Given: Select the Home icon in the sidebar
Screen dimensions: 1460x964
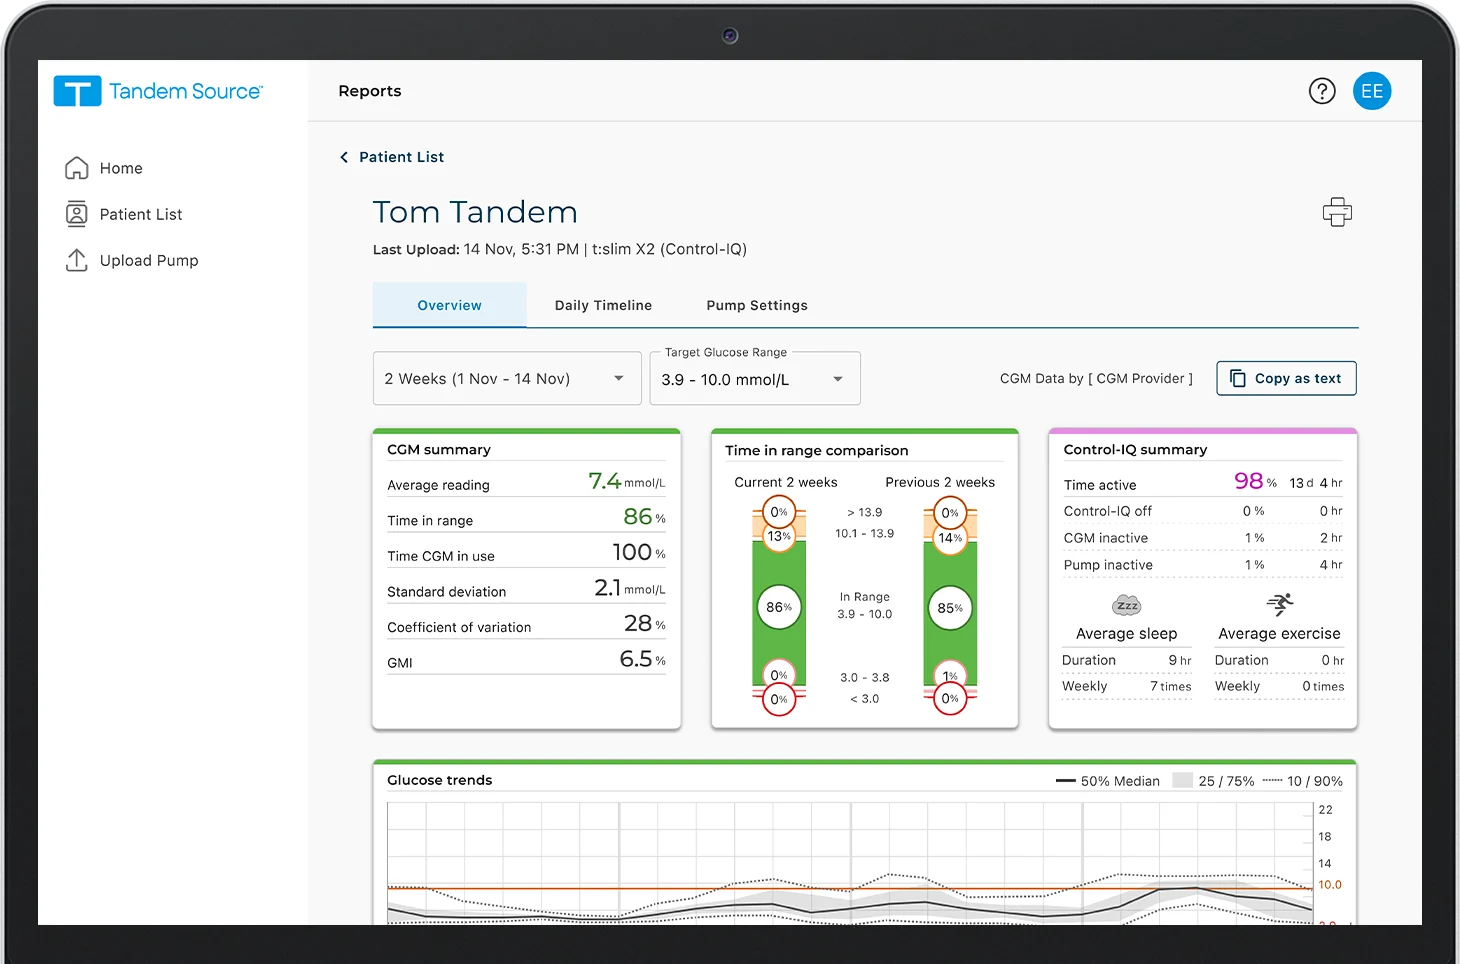Looking at the screenshot, I should [78, 168].
